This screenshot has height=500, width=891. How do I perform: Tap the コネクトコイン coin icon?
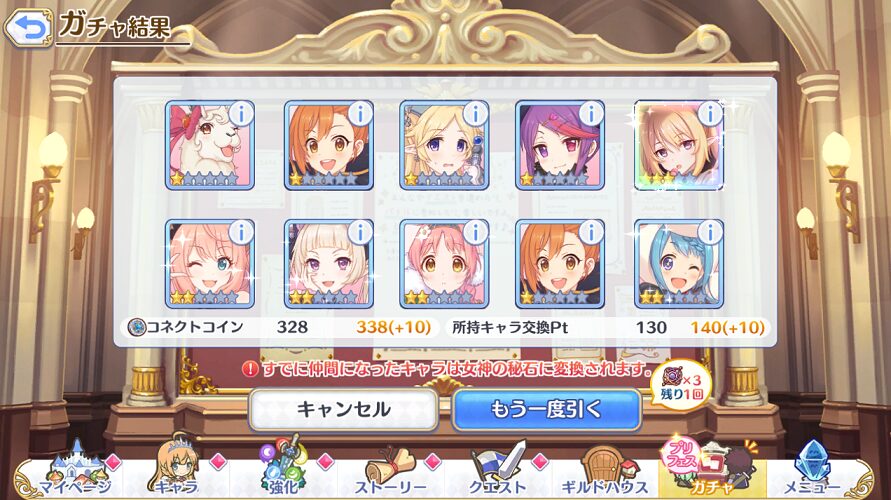[x=136, y=327]
